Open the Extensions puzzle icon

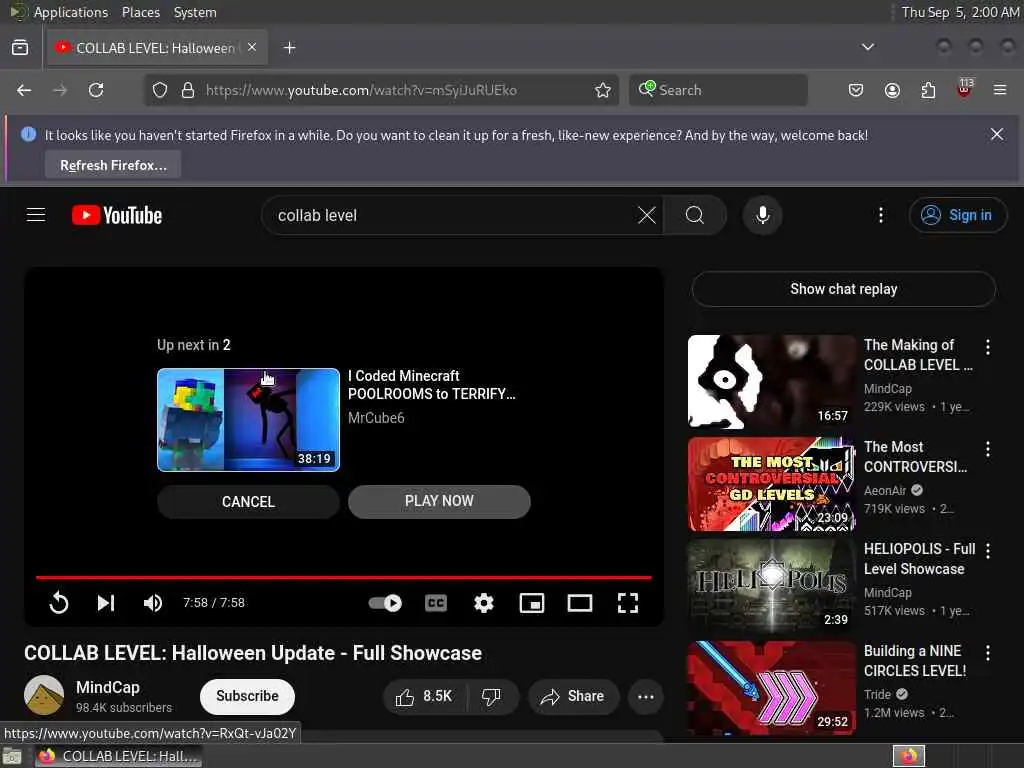928,90
